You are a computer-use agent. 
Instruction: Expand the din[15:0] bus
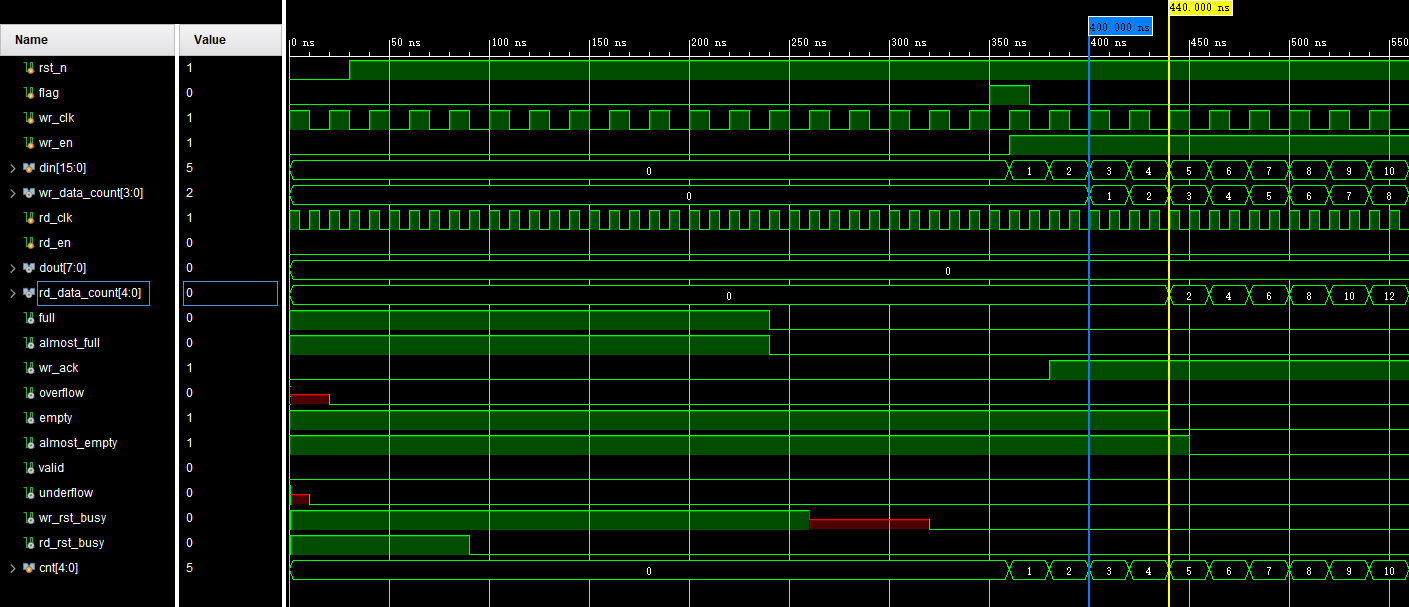click(x=12, y=168)
